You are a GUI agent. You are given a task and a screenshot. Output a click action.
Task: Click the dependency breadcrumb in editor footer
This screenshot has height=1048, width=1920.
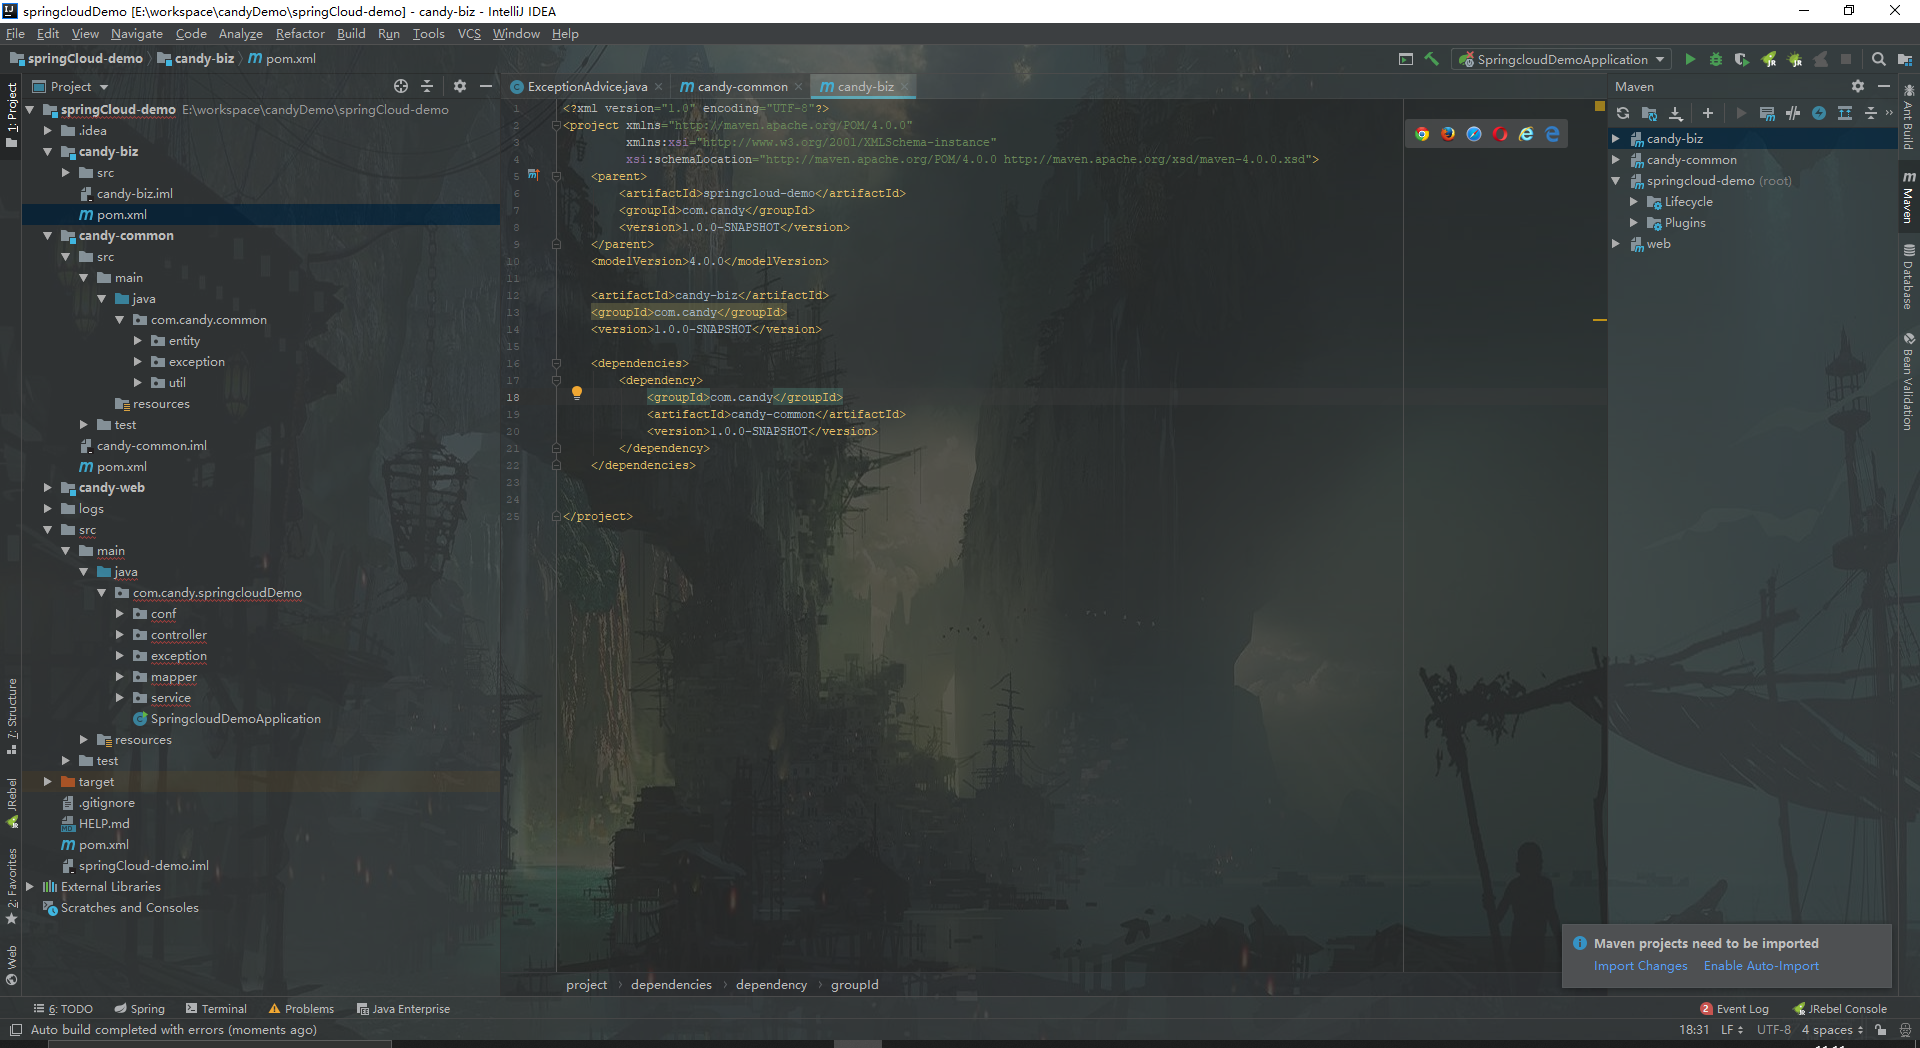[771, 985]
